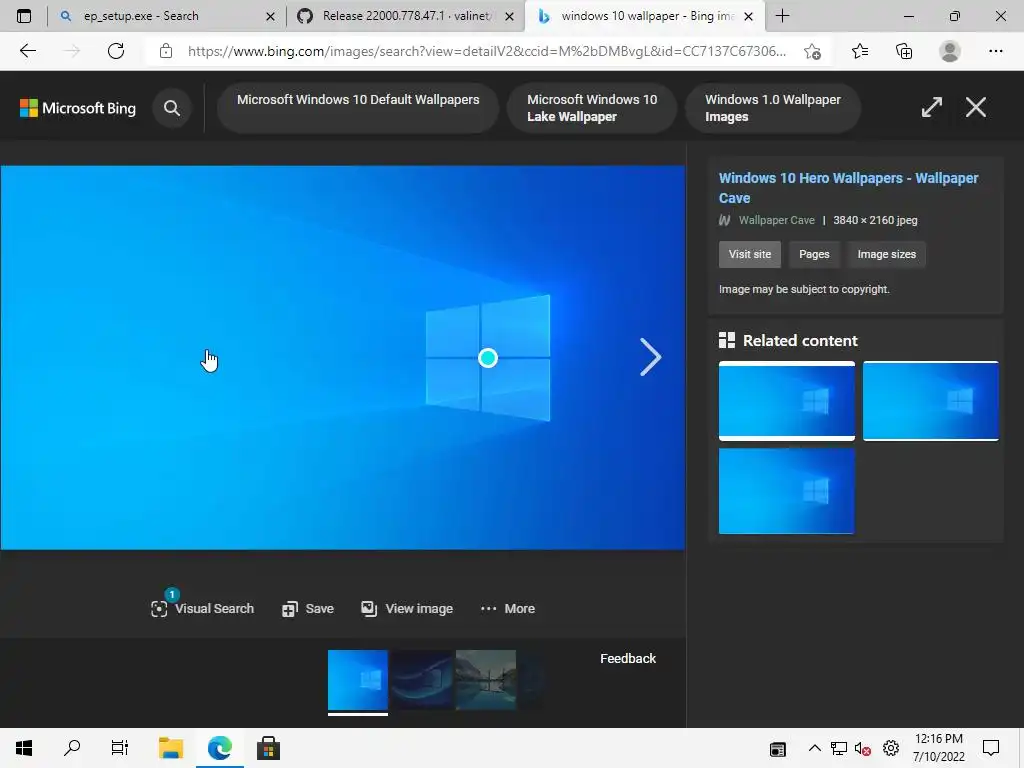Open Edge Settings and more menu
The height and width of the screenshot is (768, 1024).
[995, 51]
